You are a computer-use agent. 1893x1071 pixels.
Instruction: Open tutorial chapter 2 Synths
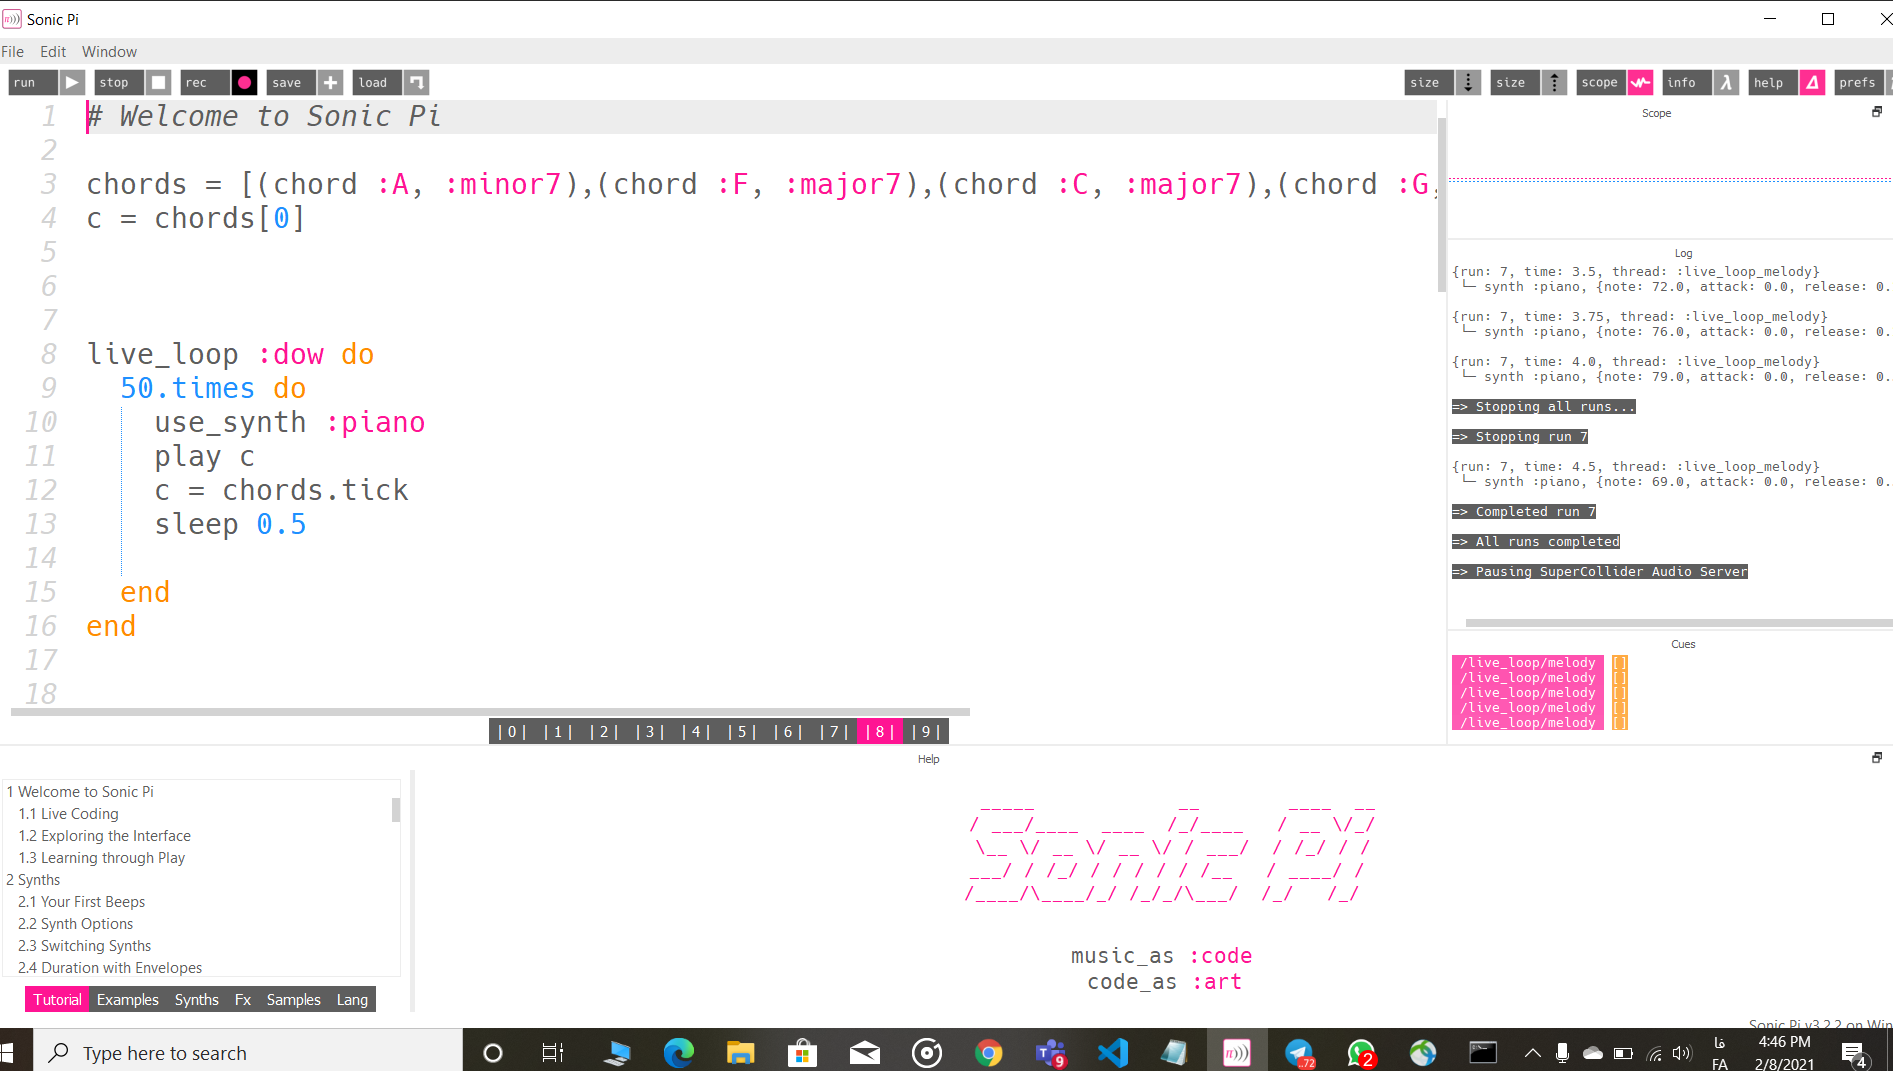point(33,880)
